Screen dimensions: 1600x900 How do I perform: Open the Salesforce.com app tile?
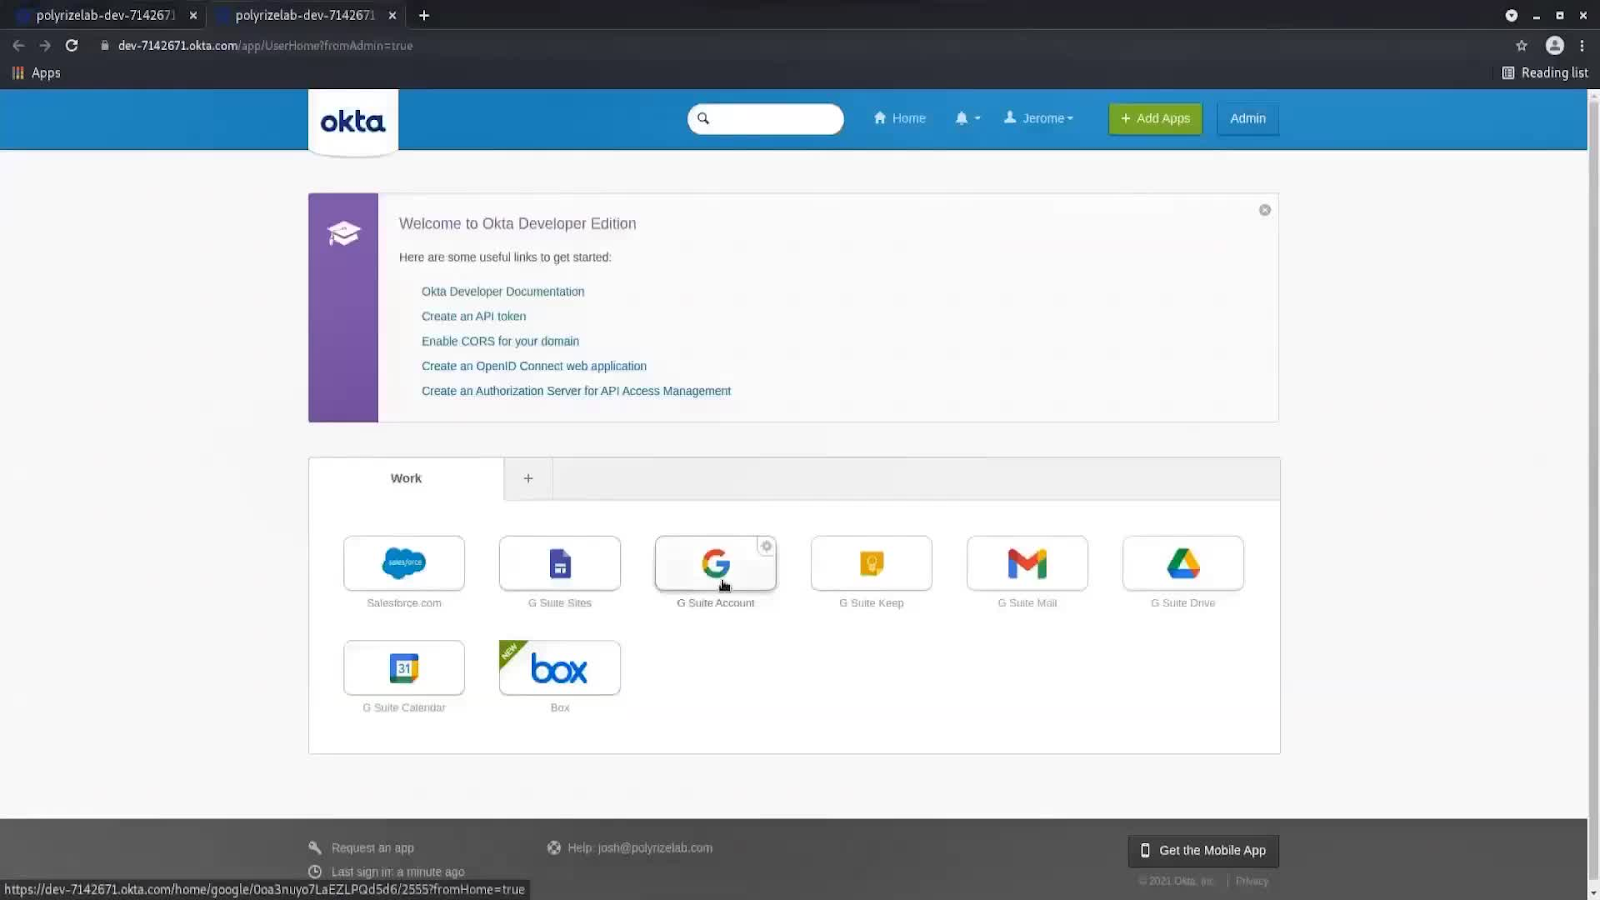[404, 563]
